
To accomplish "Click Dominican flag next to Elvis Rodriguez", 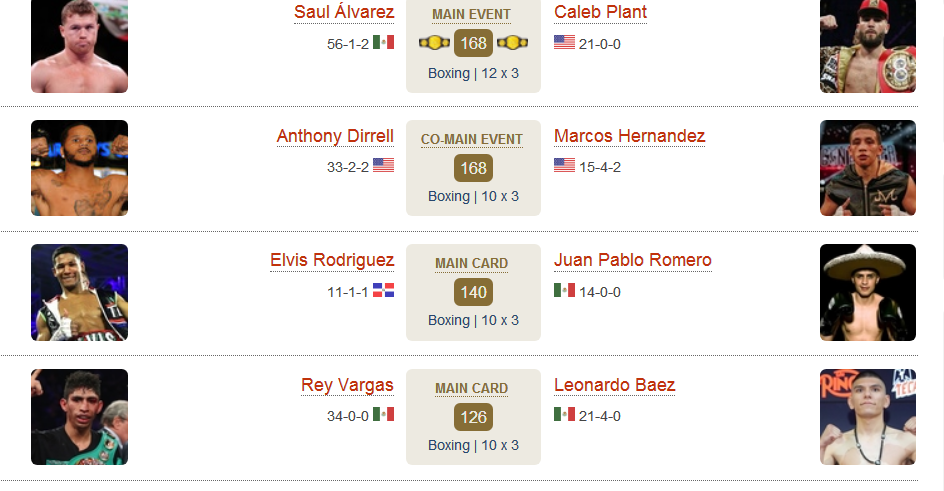I will (384, 291).
